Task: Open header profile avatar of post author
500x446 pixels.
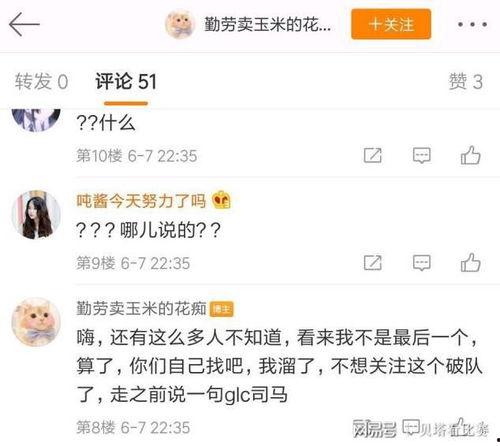Action: [x=180, y=24]
